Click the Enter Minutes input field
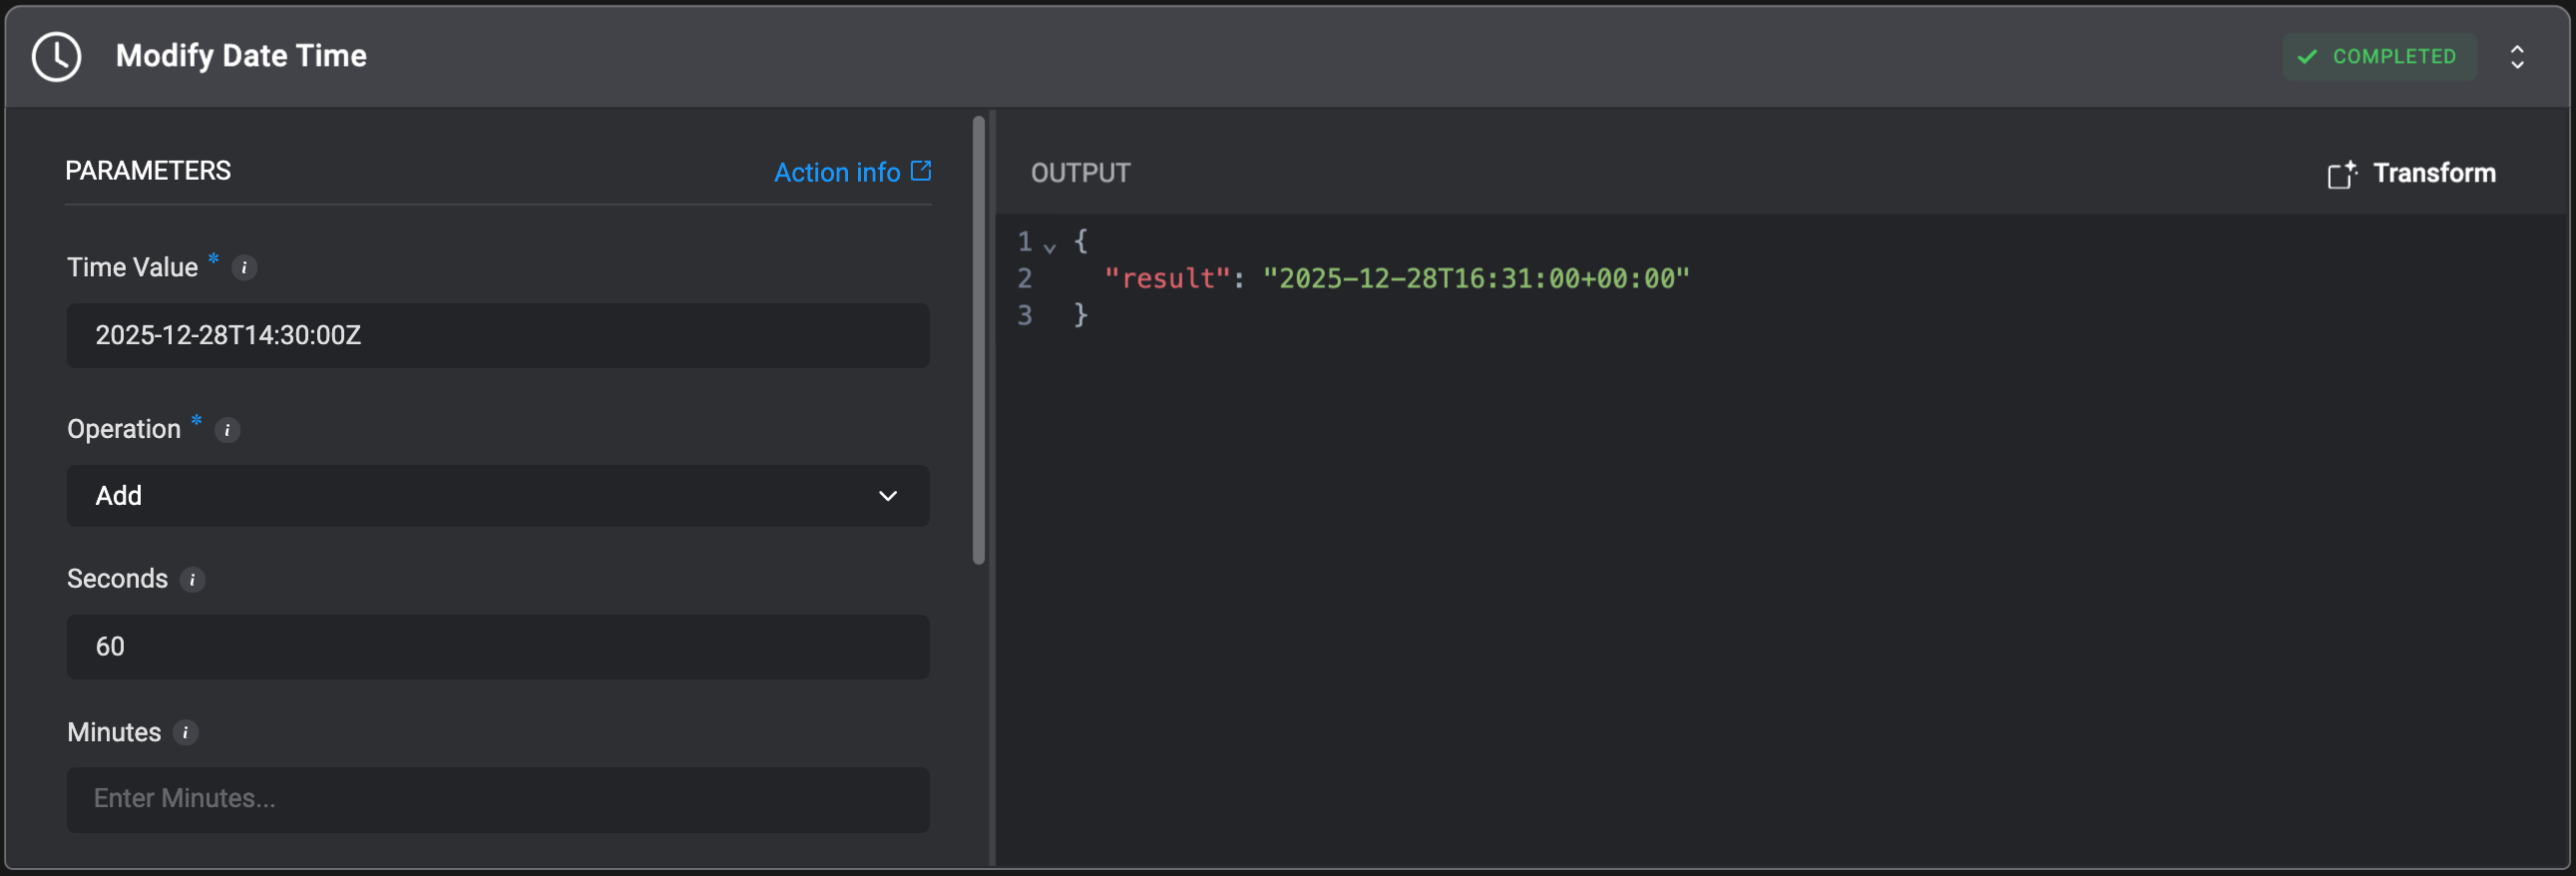 [498, 799]
